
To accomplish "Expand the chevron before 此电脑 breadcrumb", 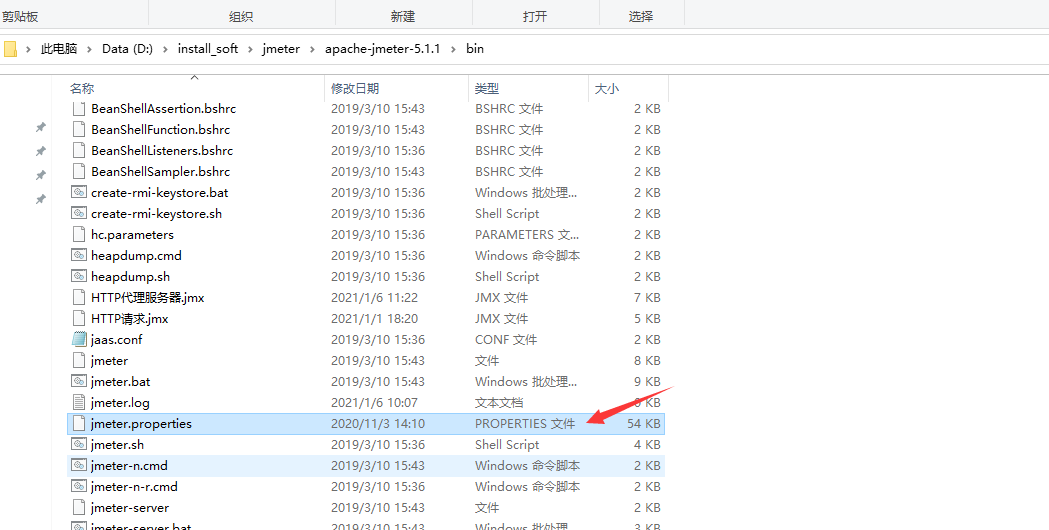I will [x=28, y=49].
